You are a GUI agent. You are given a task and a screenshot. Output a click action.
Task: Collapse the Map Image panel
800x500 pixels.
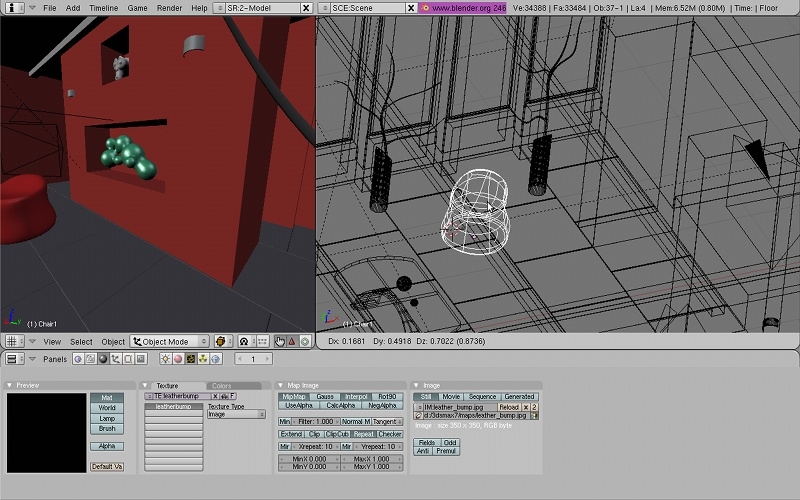point(282,385)
